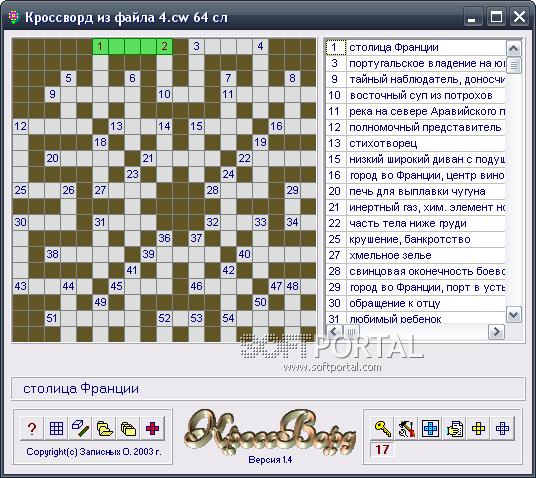The height and width of the screenshot is (478, 536).
Task: Click the clue text field 'столица Франции'
Action: [268, 389]
